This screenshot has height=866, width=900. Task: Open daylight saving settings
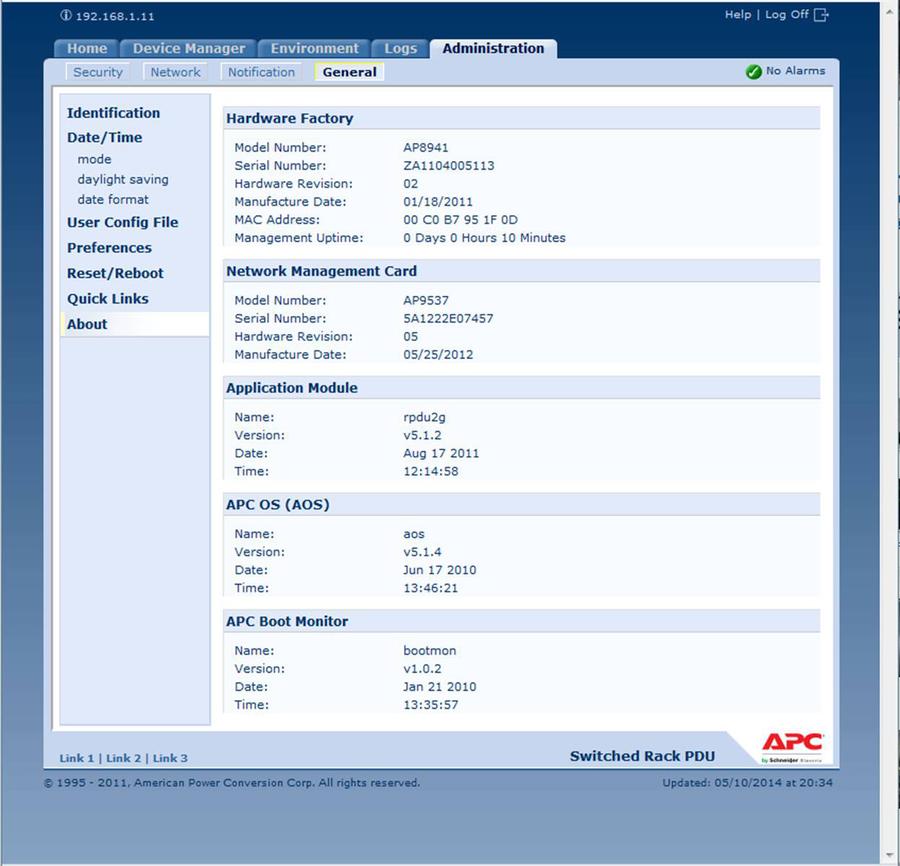(x=123, y=180)
